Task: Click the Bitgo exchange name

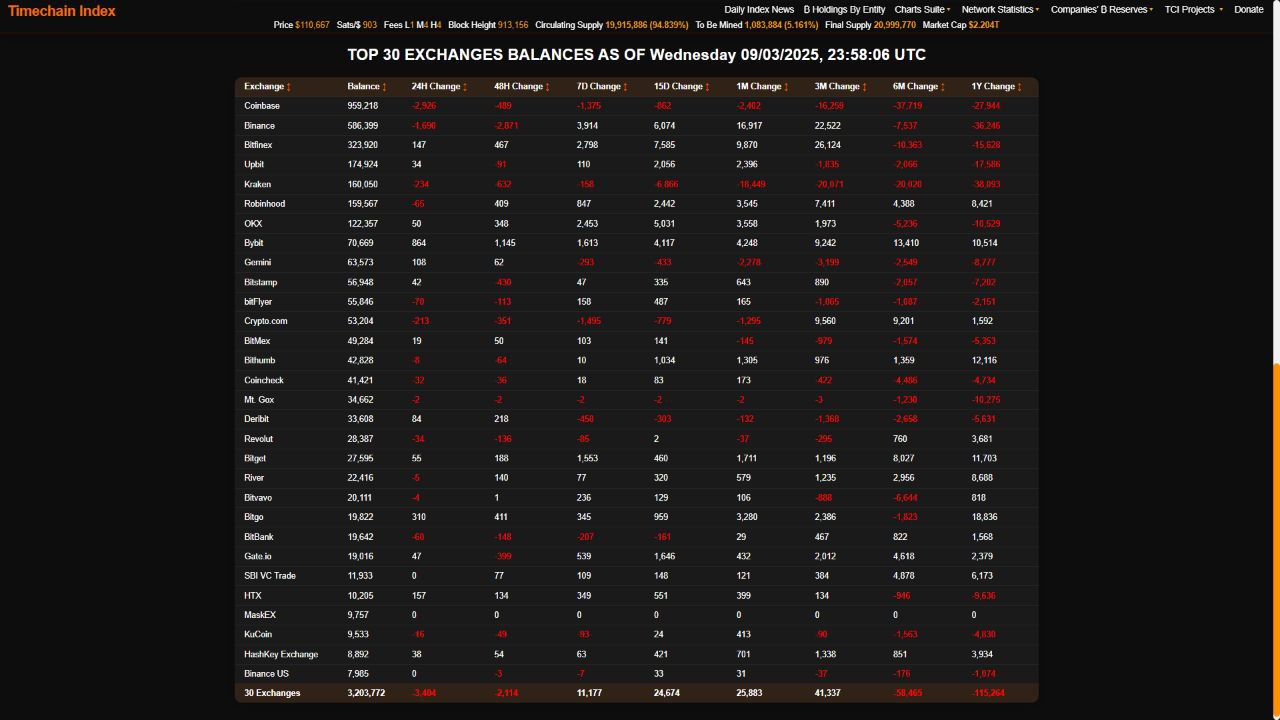Action: [254, 517]
